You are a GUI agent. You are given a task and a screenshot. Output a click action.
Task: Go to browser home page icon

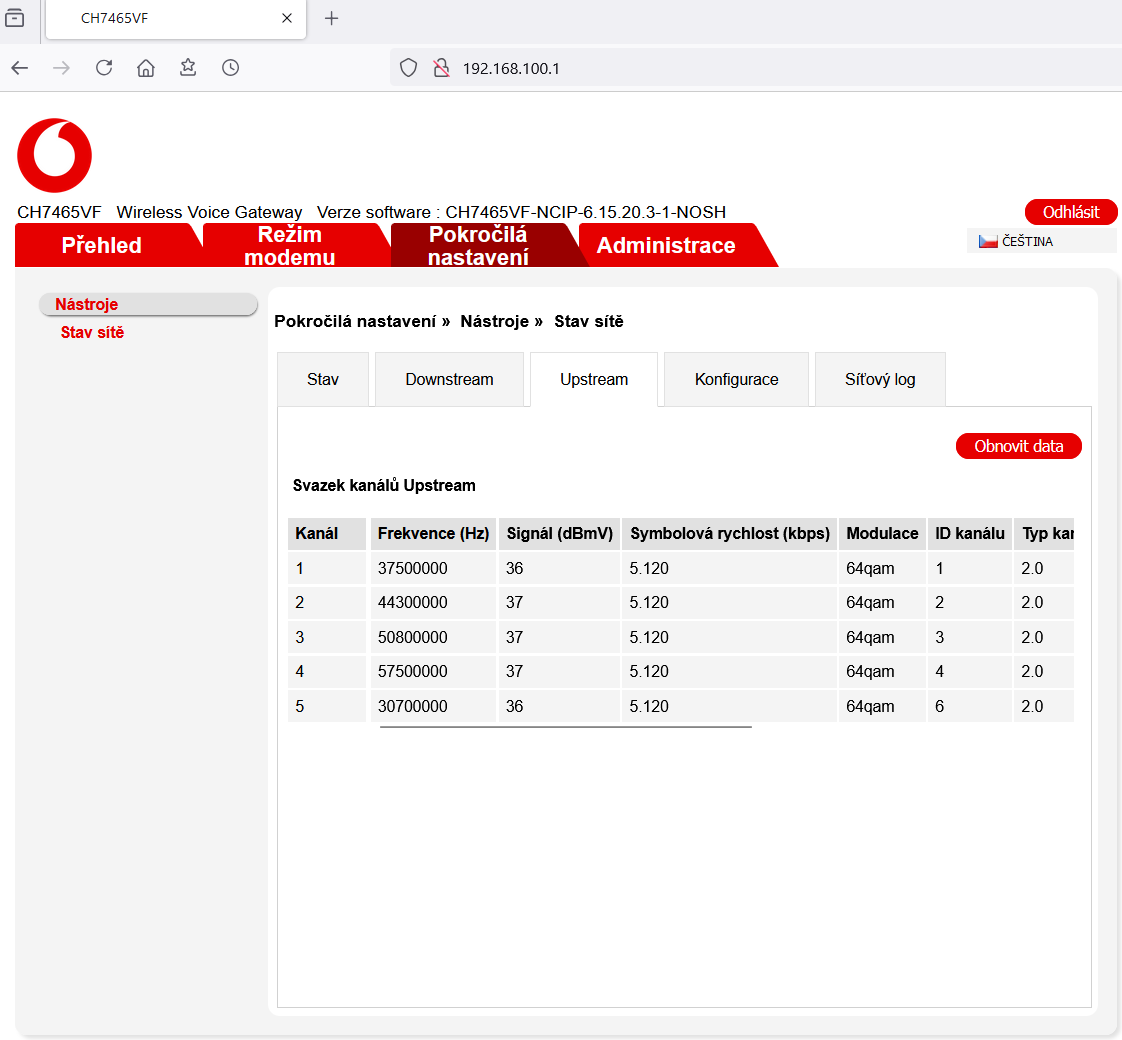point(146,68)
